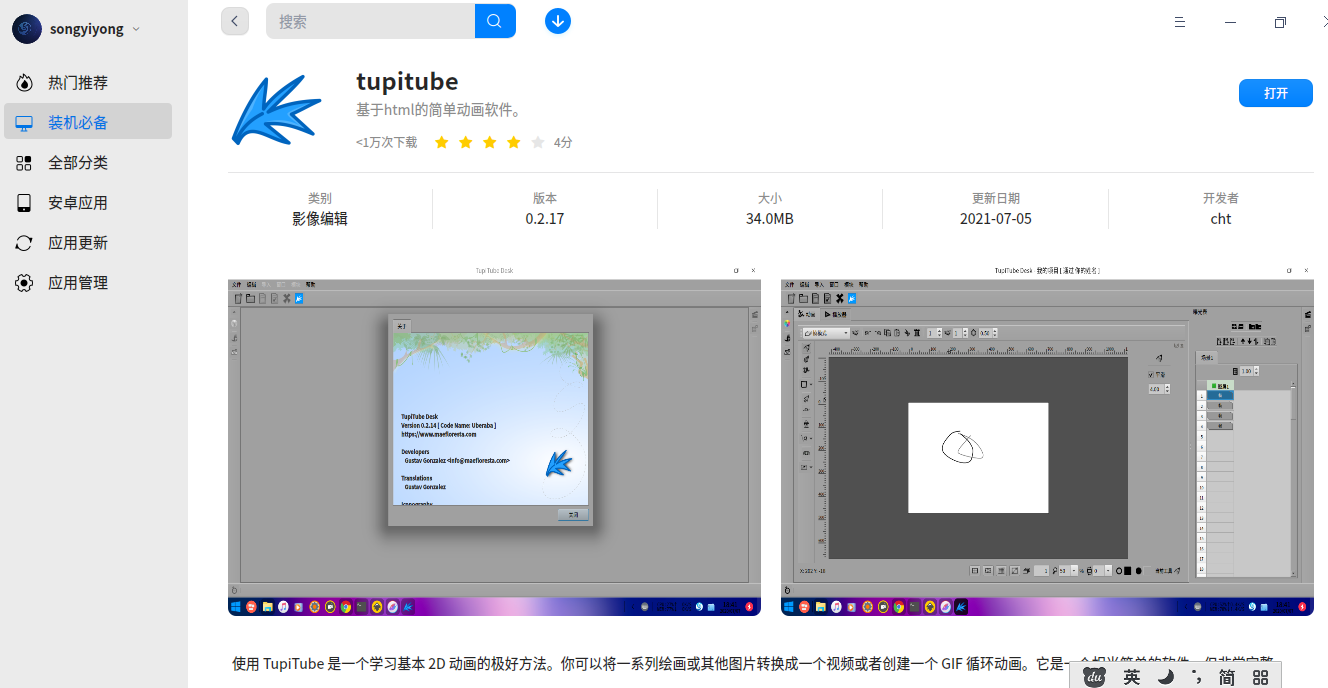Click the description 基于html的简单动画软件

click(441, 110)
